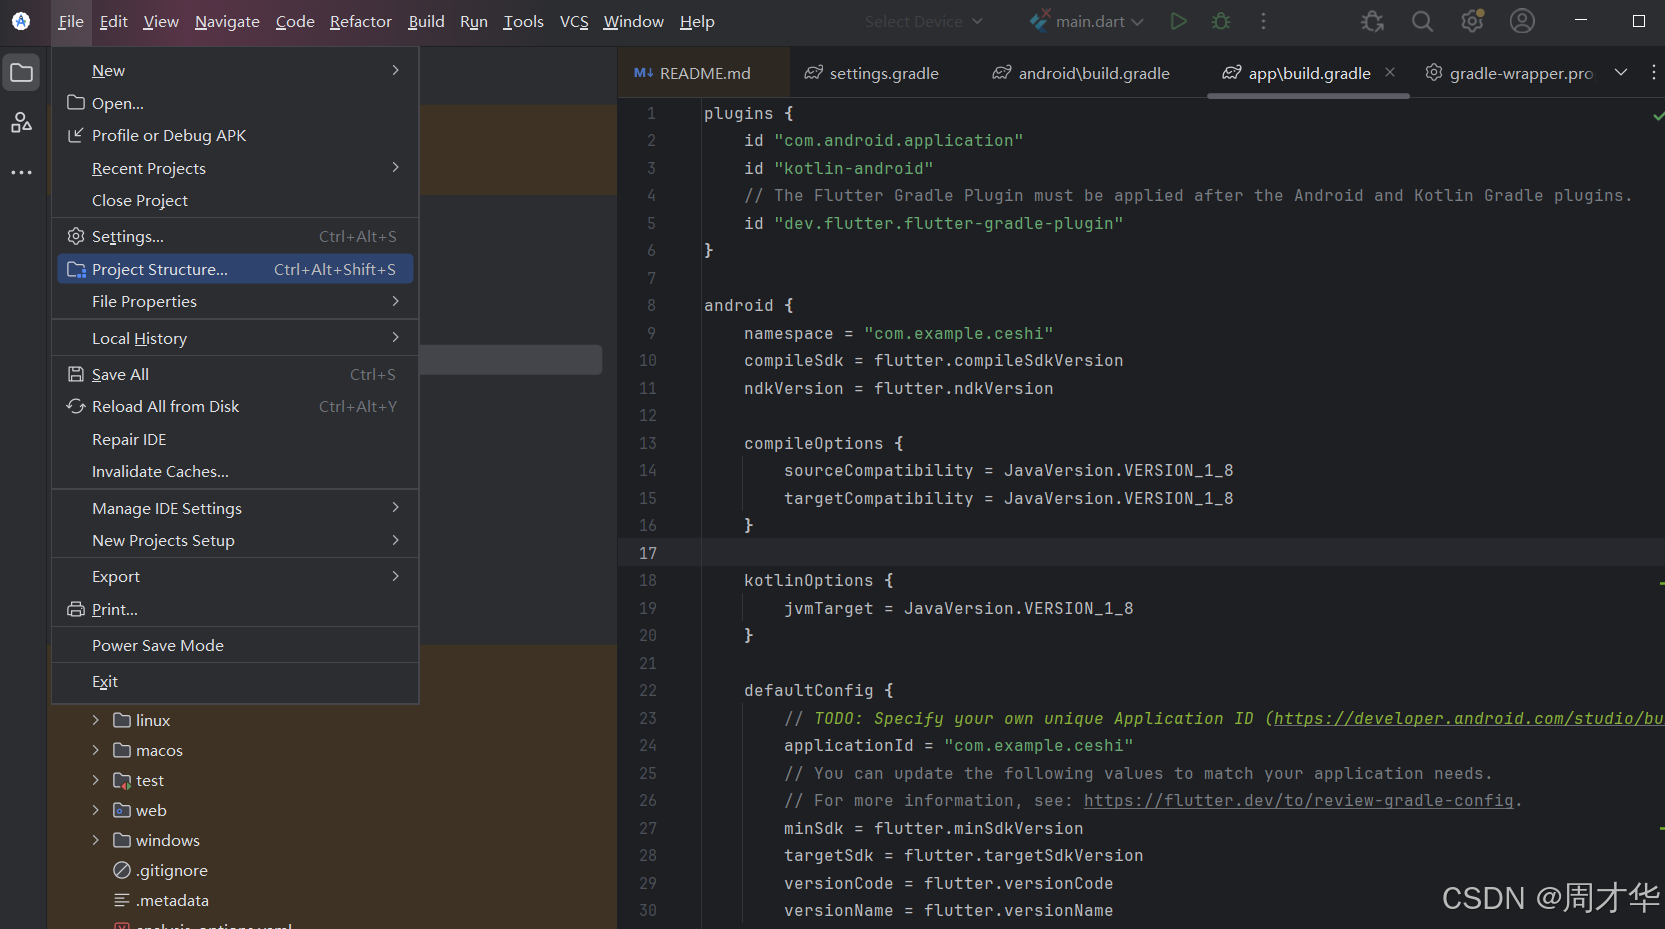Expand the linux folder in project tree
This screenshot has height=929, width=1665.
coord(96,720)
